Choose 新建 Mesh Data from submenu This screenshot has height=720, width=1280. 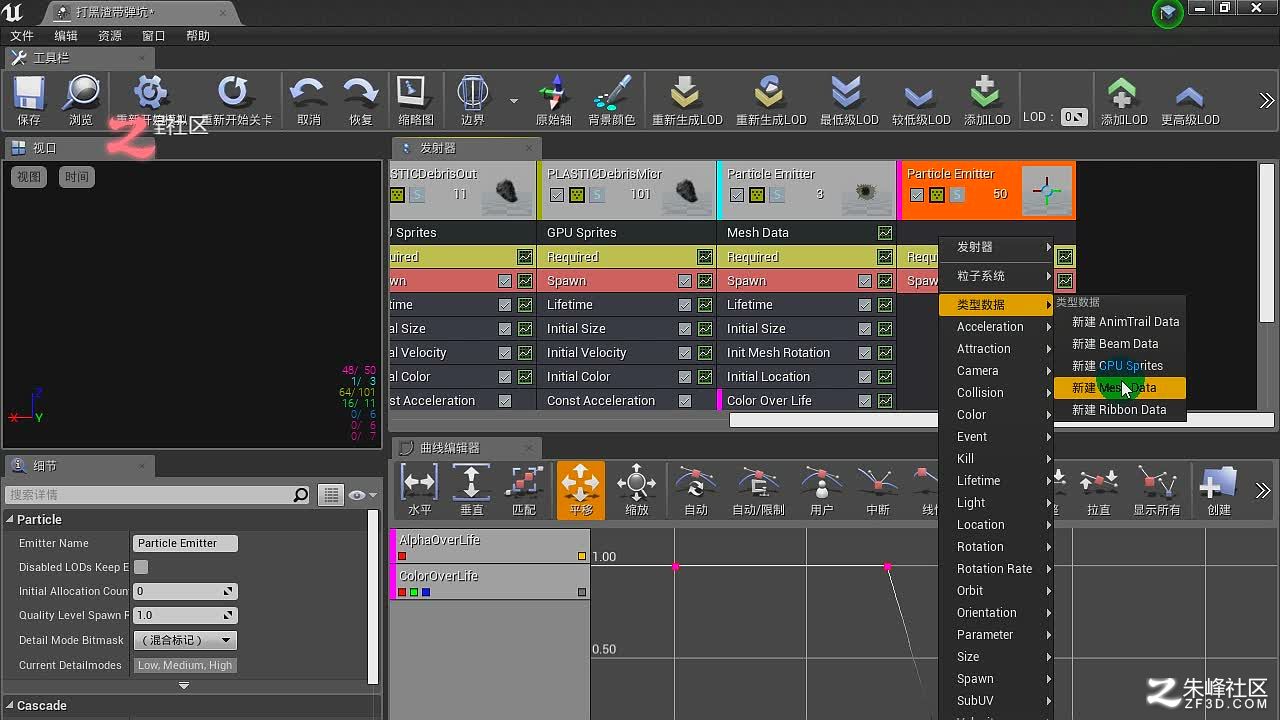[x=1120, y=388]
